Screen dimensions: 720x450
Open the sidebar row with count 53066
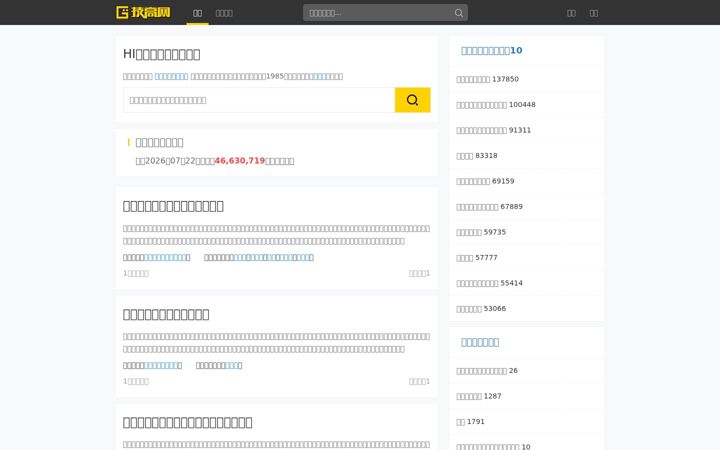click(x=526, y=309)
